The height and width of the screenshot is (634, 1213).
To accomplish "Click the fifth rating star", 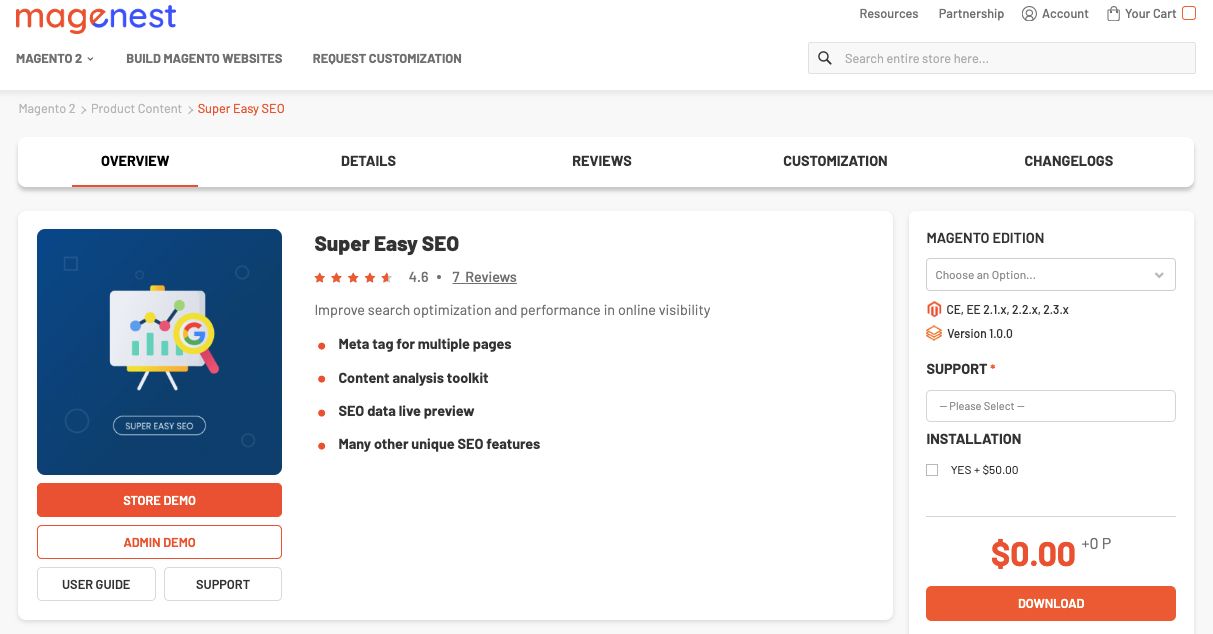I will coord(387,277).
